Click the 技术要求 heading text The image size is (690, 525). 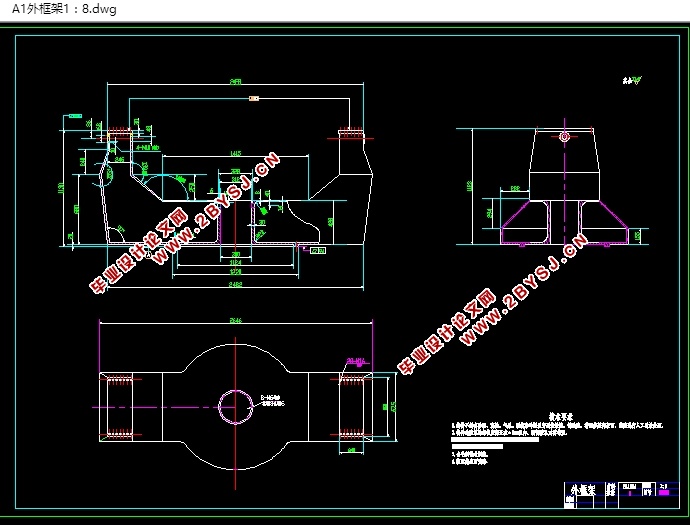(561, 416)
